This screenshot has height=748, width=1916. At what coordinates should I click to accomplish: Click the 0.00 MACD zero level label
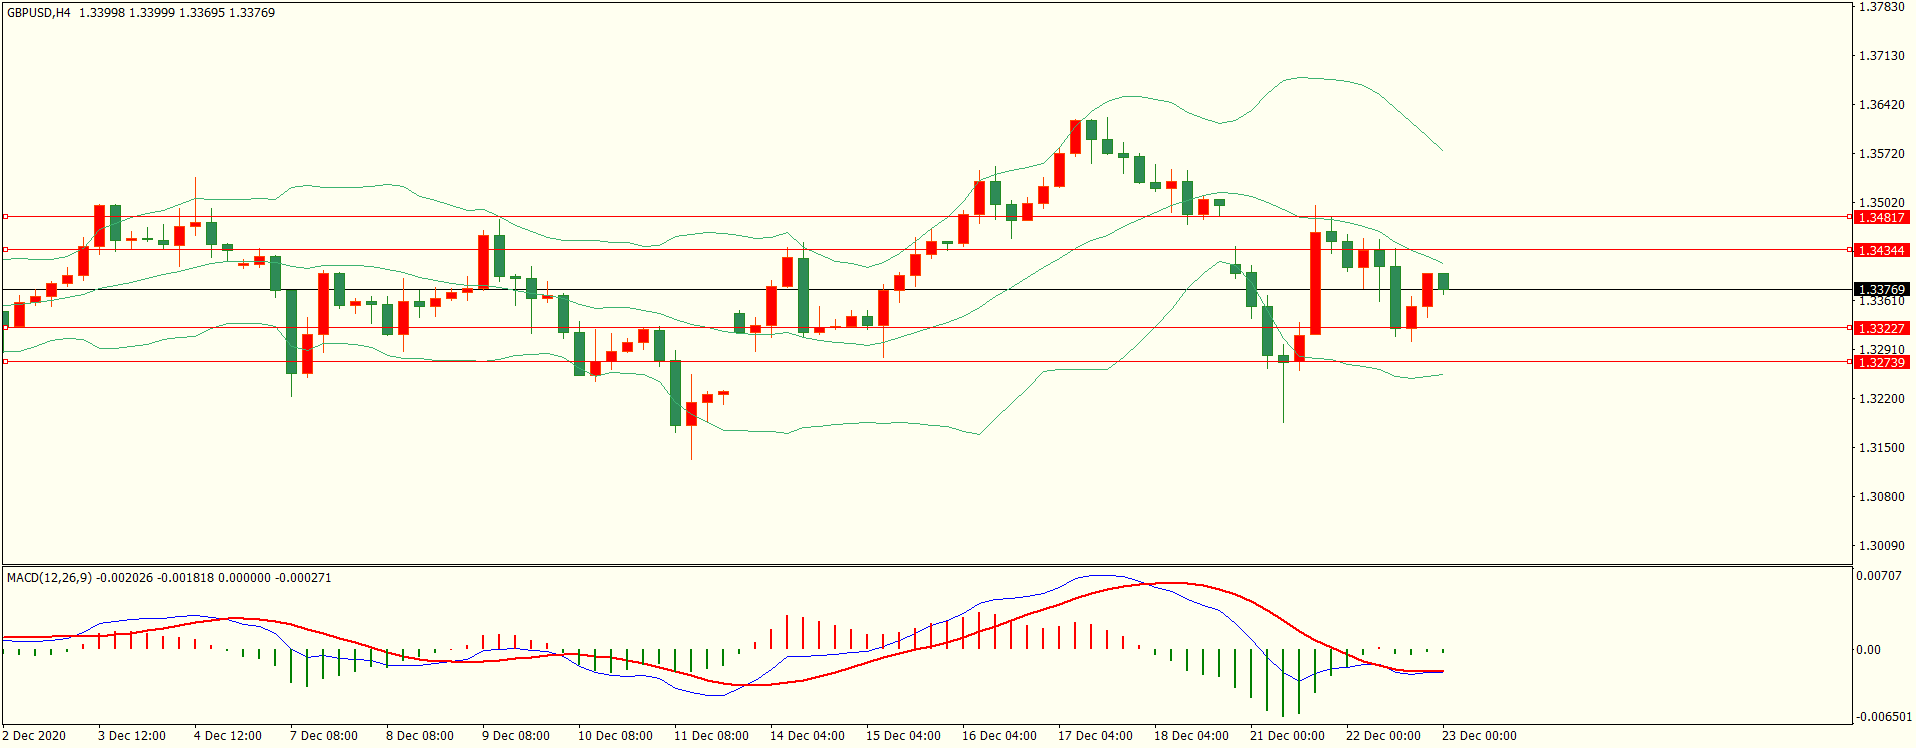(1868, 650)
